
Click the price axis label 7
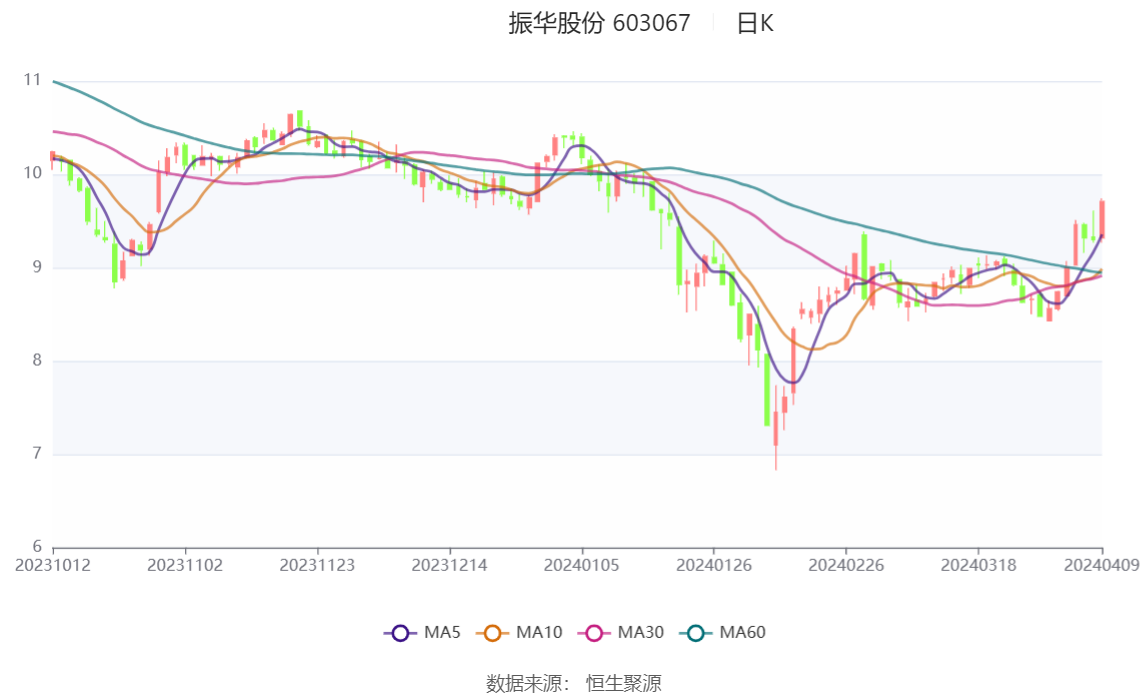[x=37, y=454]
